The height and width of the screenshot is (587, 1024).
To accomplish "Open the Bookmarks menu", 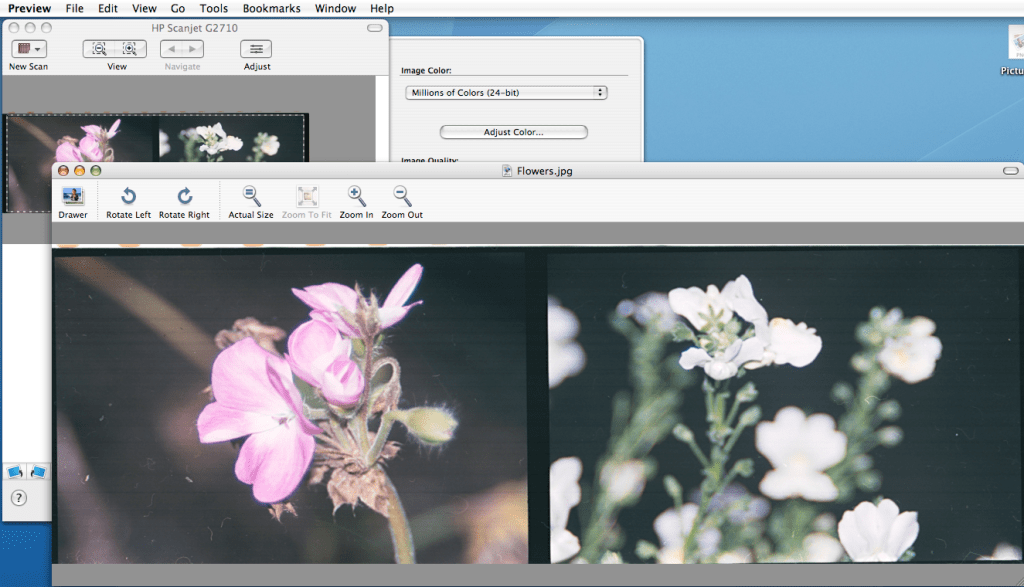I will tap(271, 8).
